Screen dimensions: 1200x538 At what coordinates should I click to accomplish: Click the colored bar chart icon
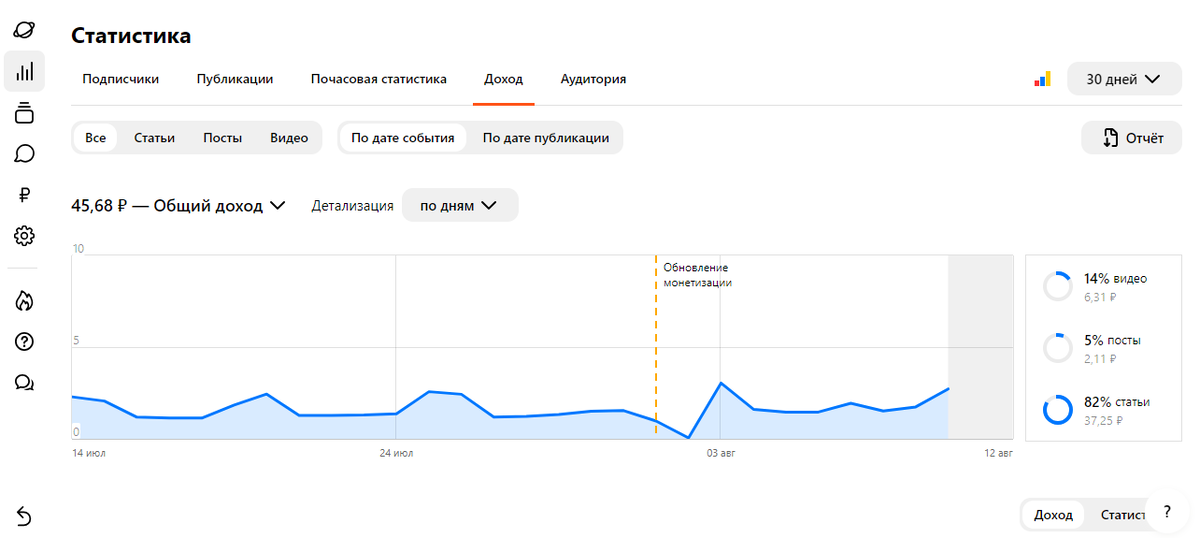(x=1042, y=79)
